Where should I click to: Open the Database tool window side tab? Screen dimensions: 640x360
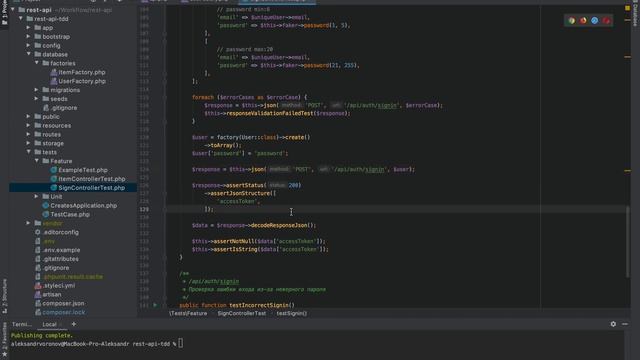635,13
